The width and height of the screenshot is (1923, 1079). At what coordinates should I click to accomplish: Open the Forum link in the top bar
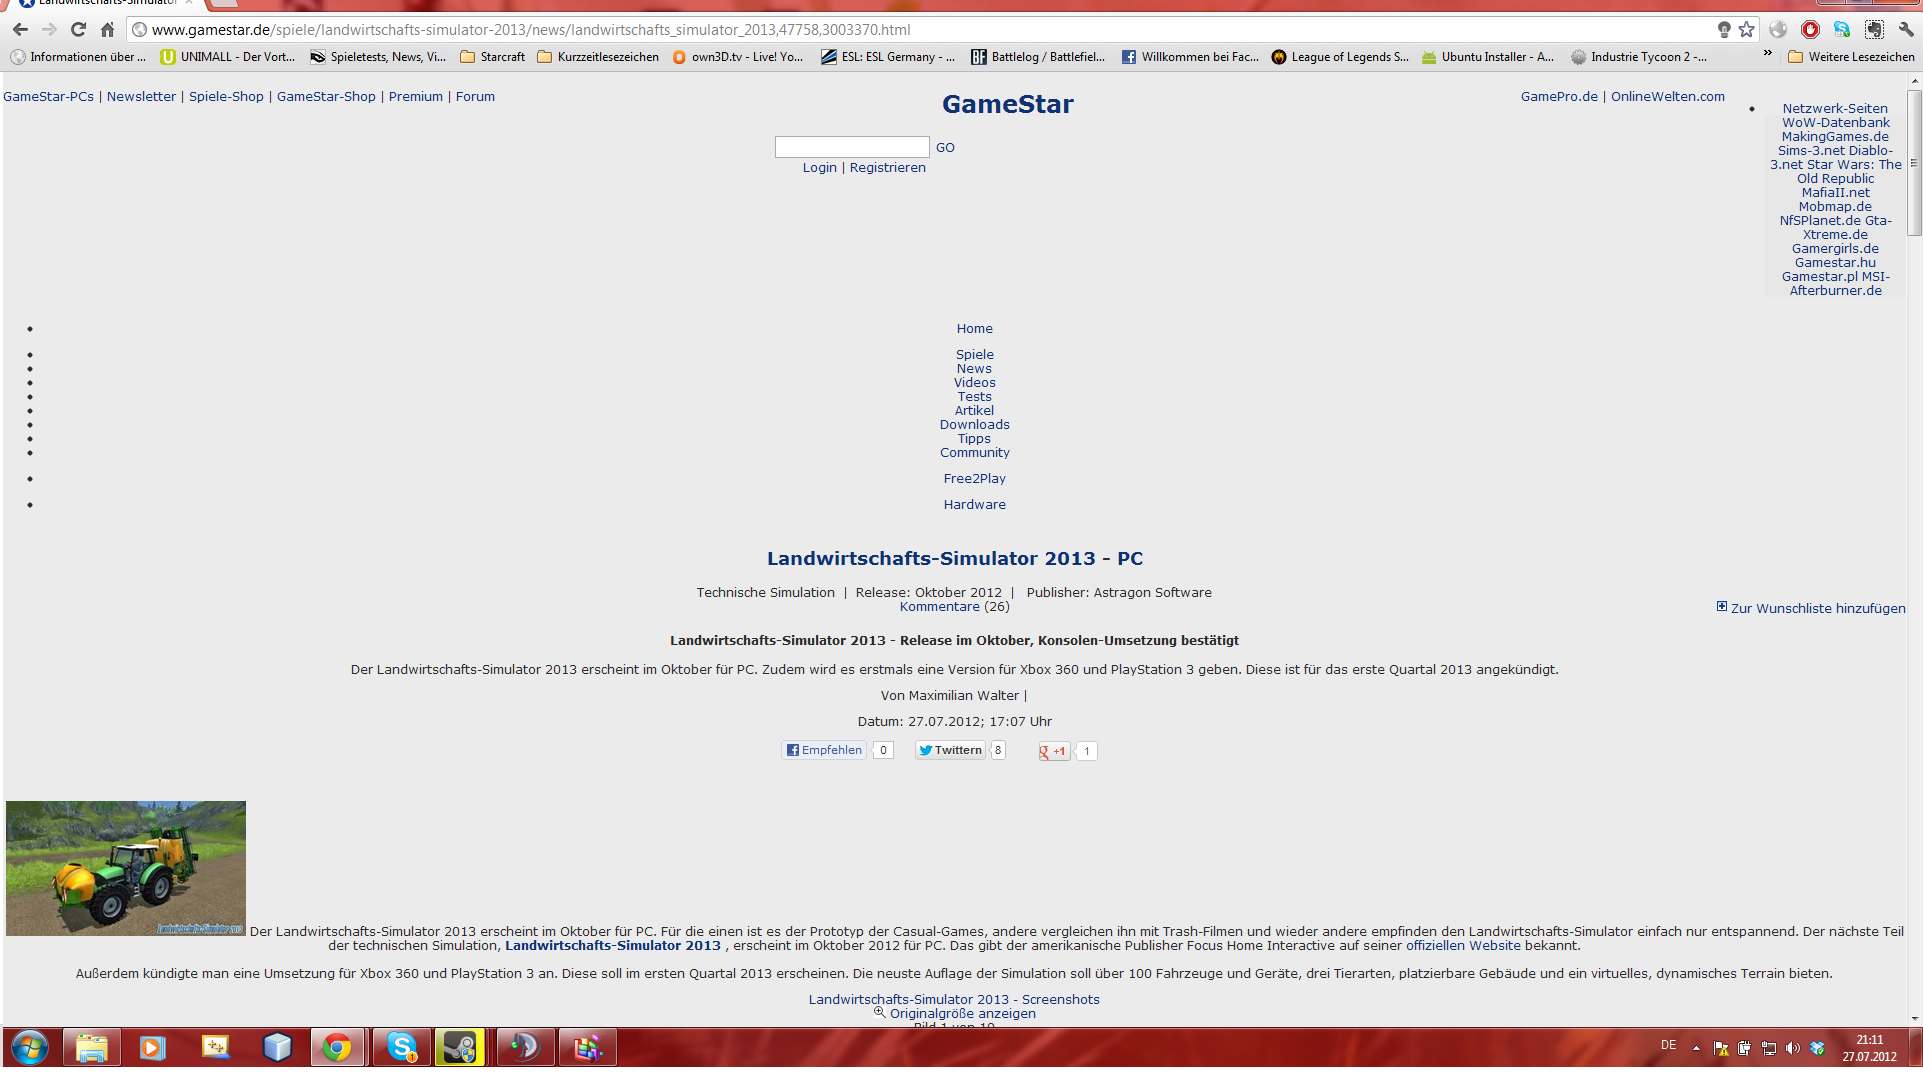[475, 97]
